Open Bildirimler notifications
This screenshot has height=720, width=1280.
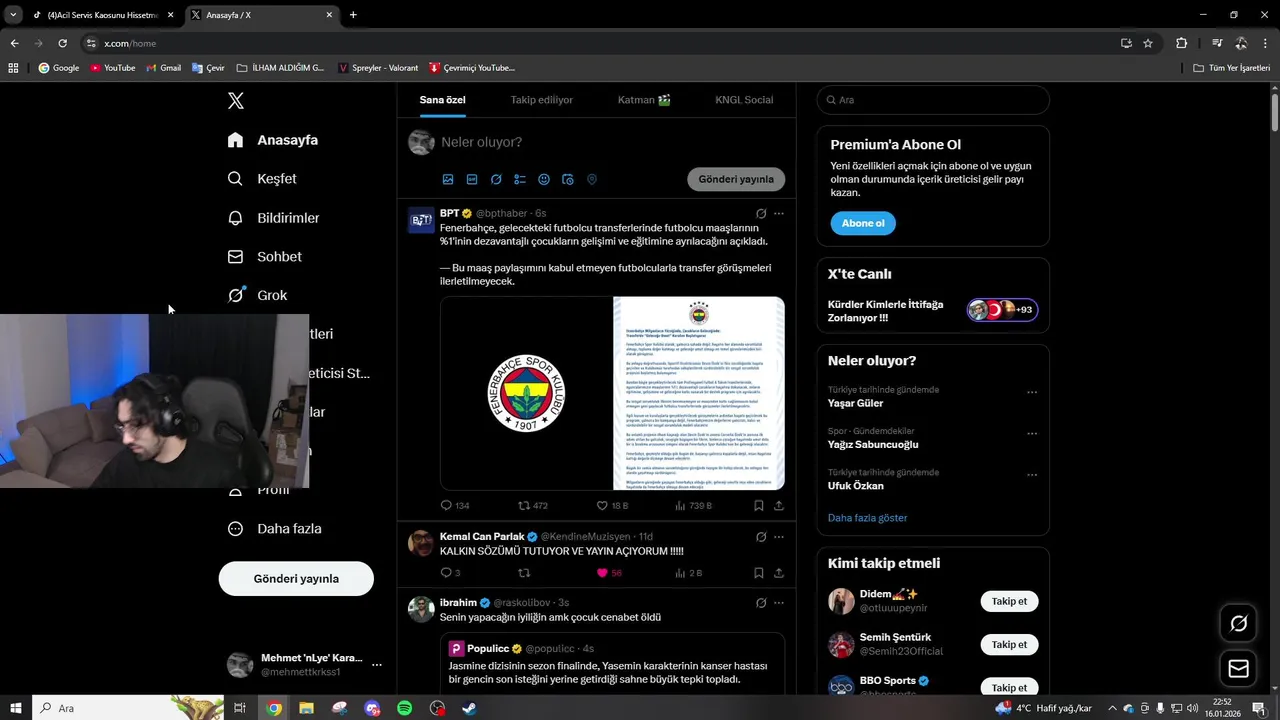pos(273,218)
